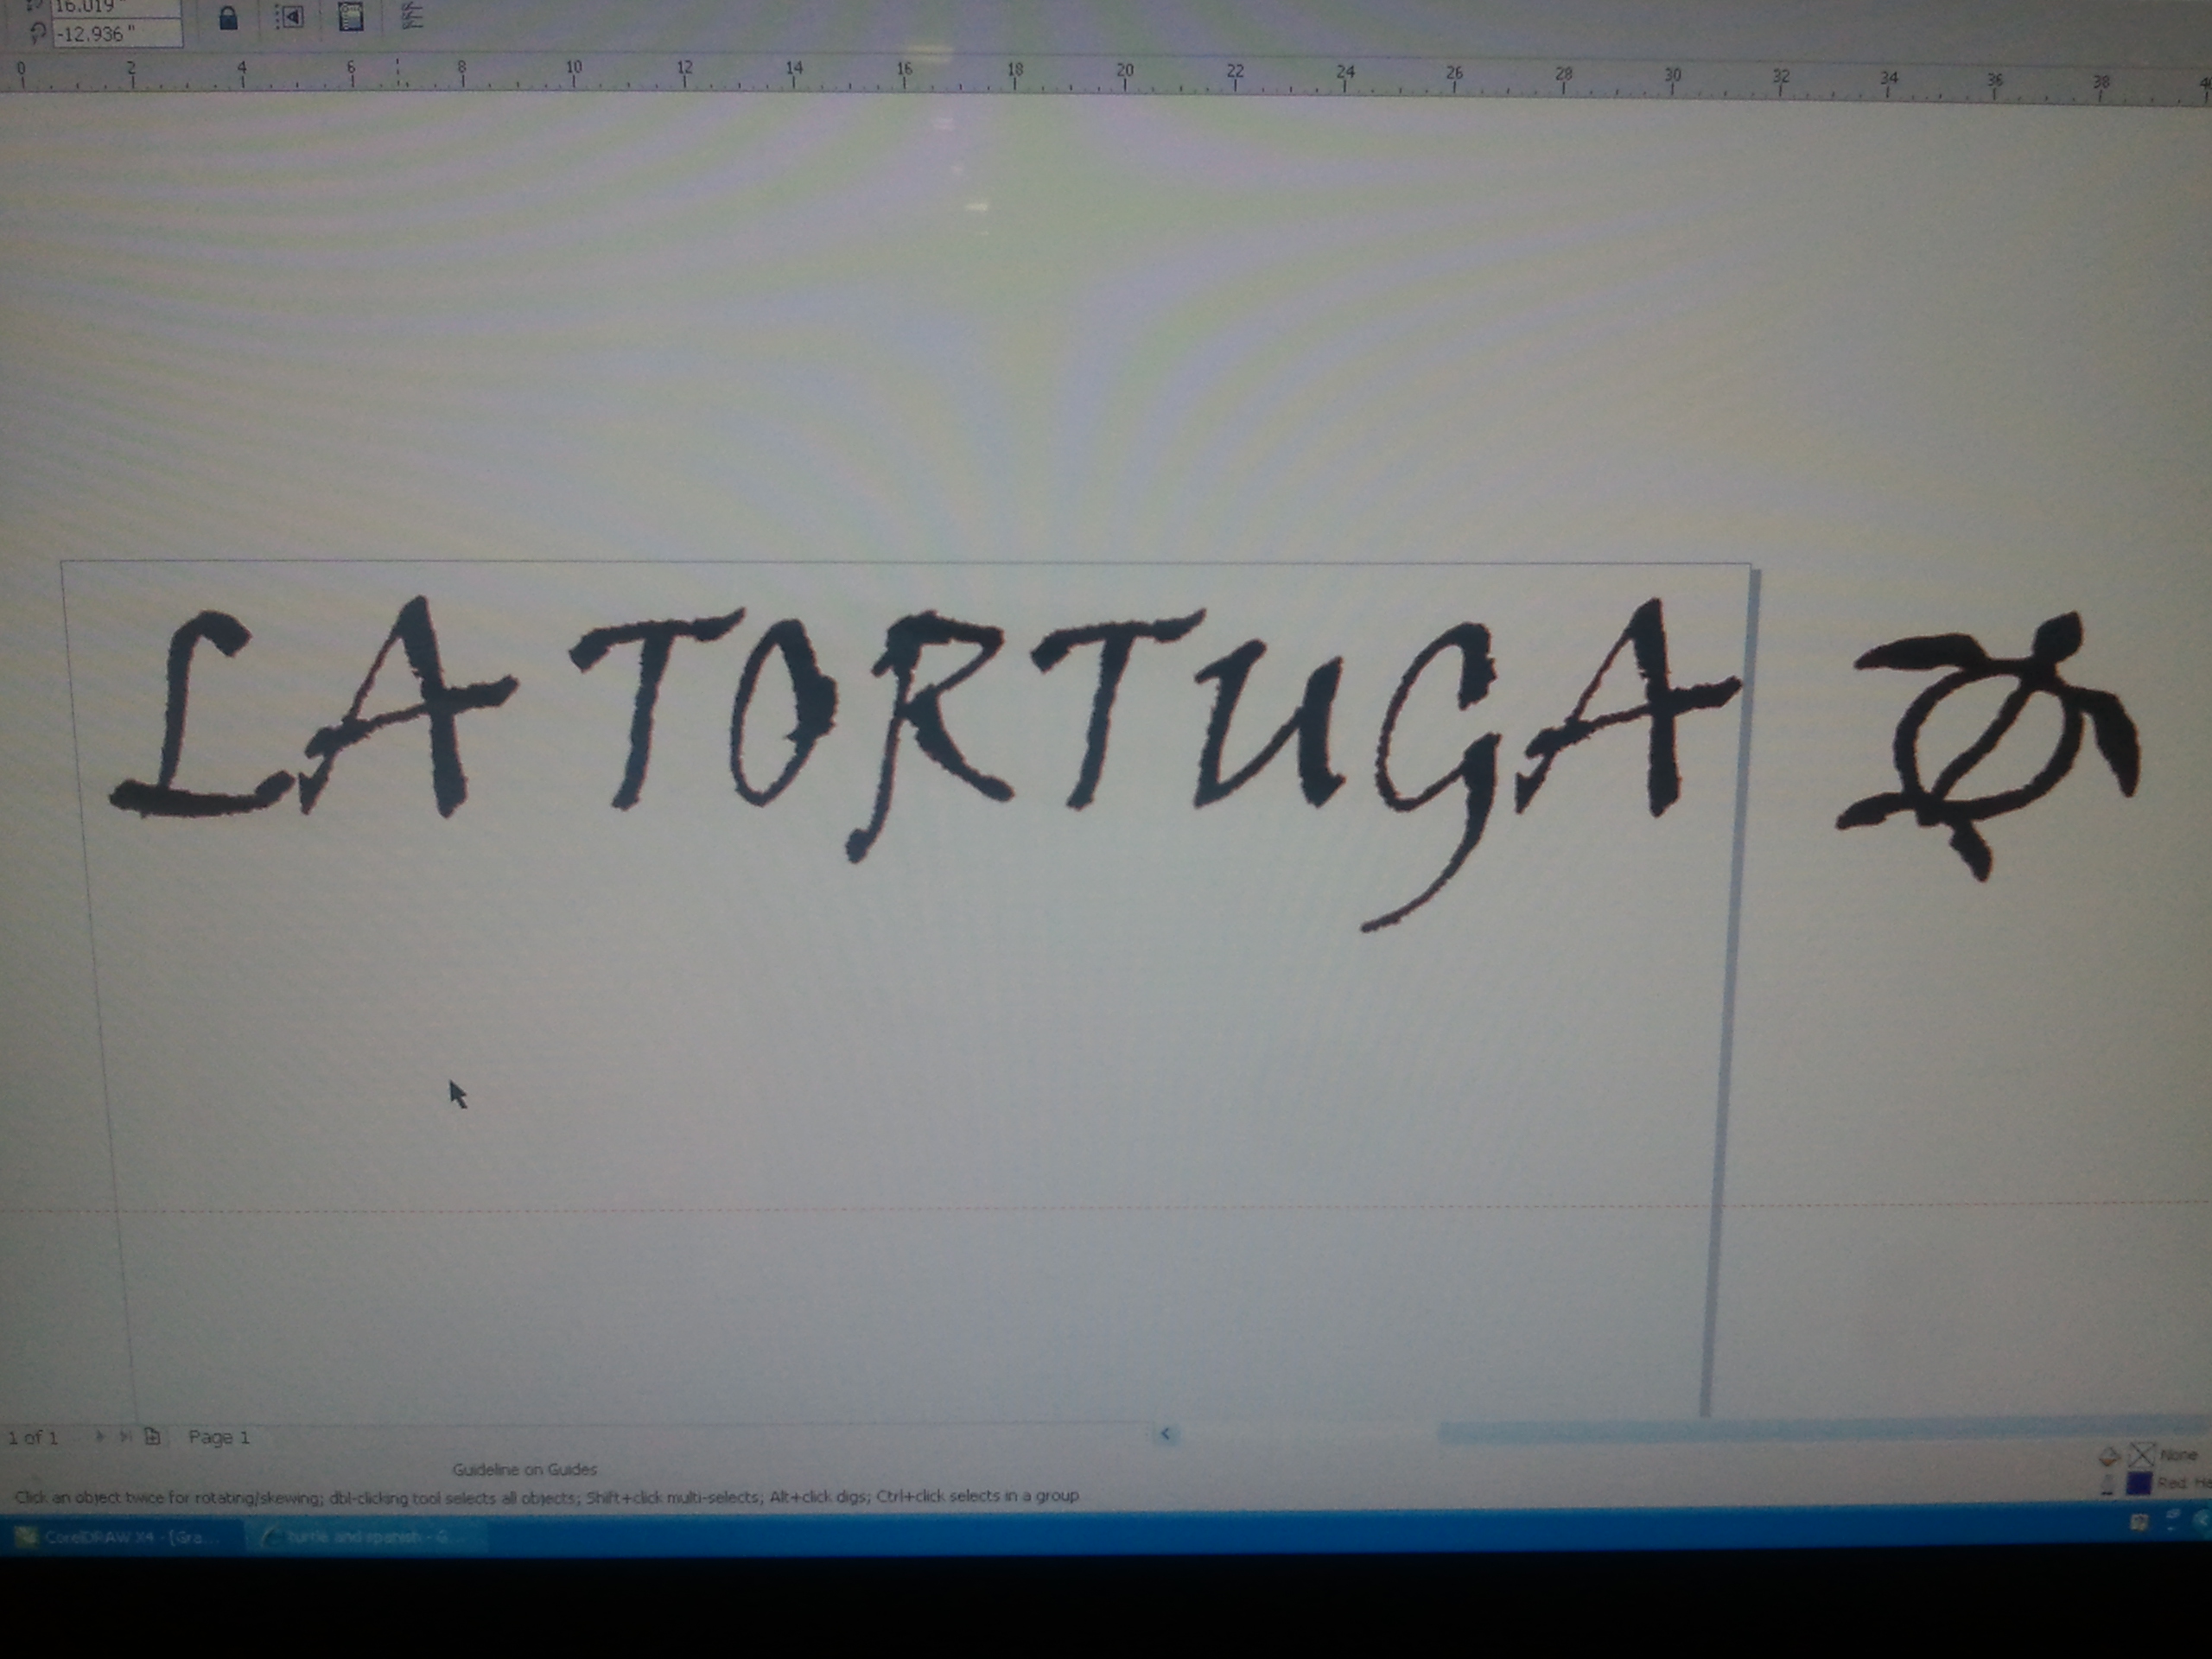Click the mirror horizontally button

click(290, 16)
